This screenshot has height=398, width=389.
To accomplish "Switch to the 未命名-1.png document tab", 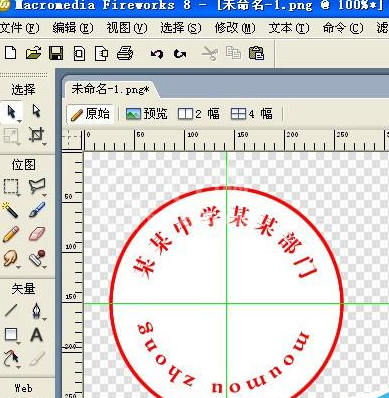I will coord(110,89).
